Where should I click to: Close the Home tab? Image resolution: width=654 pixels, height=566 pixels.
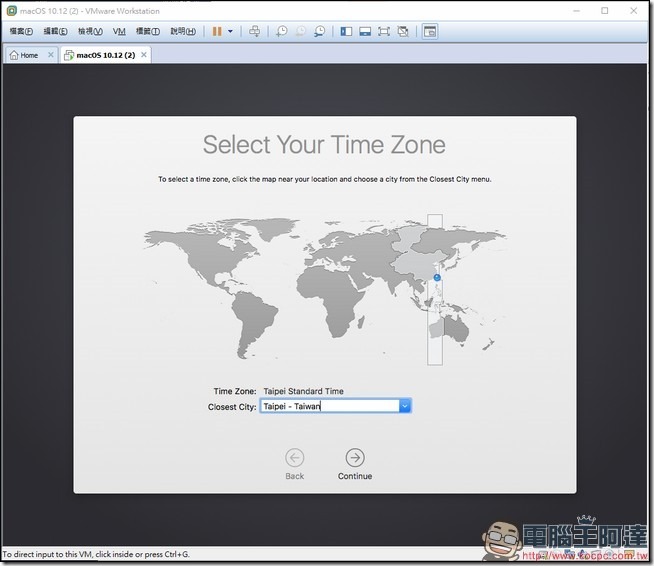click(50, 55)
